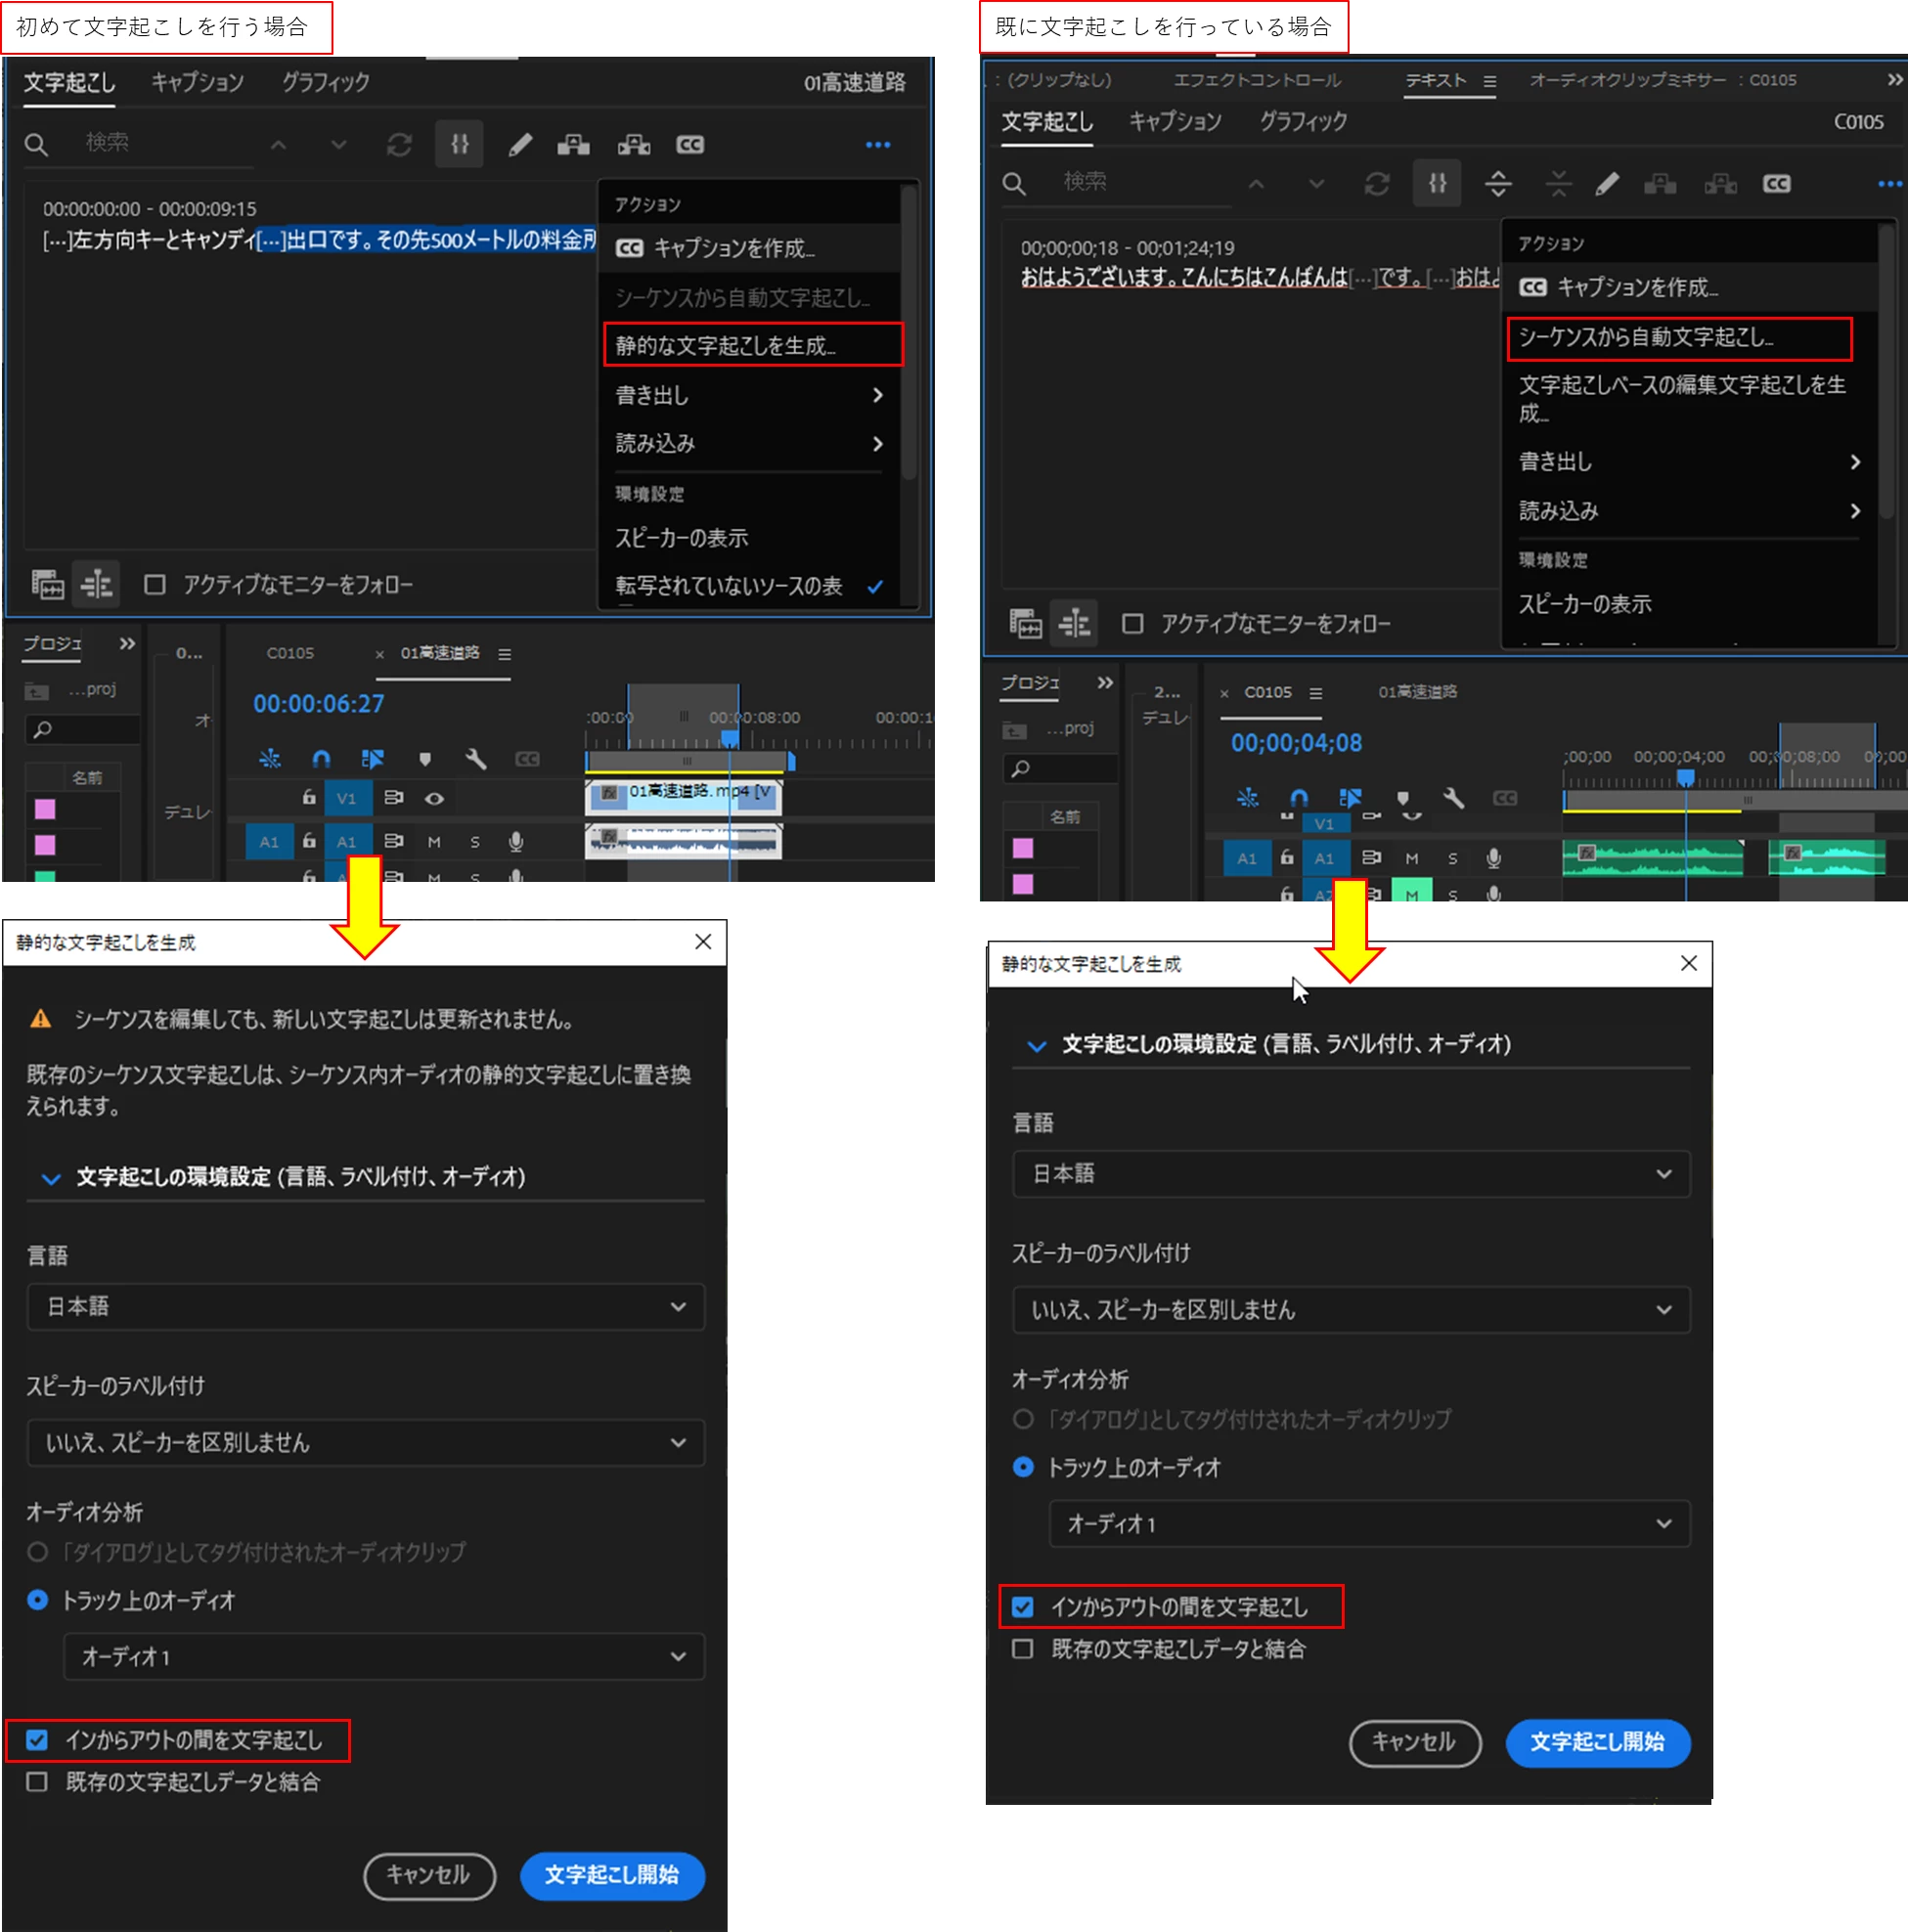The image size is (1908, 1932).
Task: Click the microphone voice-over icon on left A1 track
Action: point(516,842)
